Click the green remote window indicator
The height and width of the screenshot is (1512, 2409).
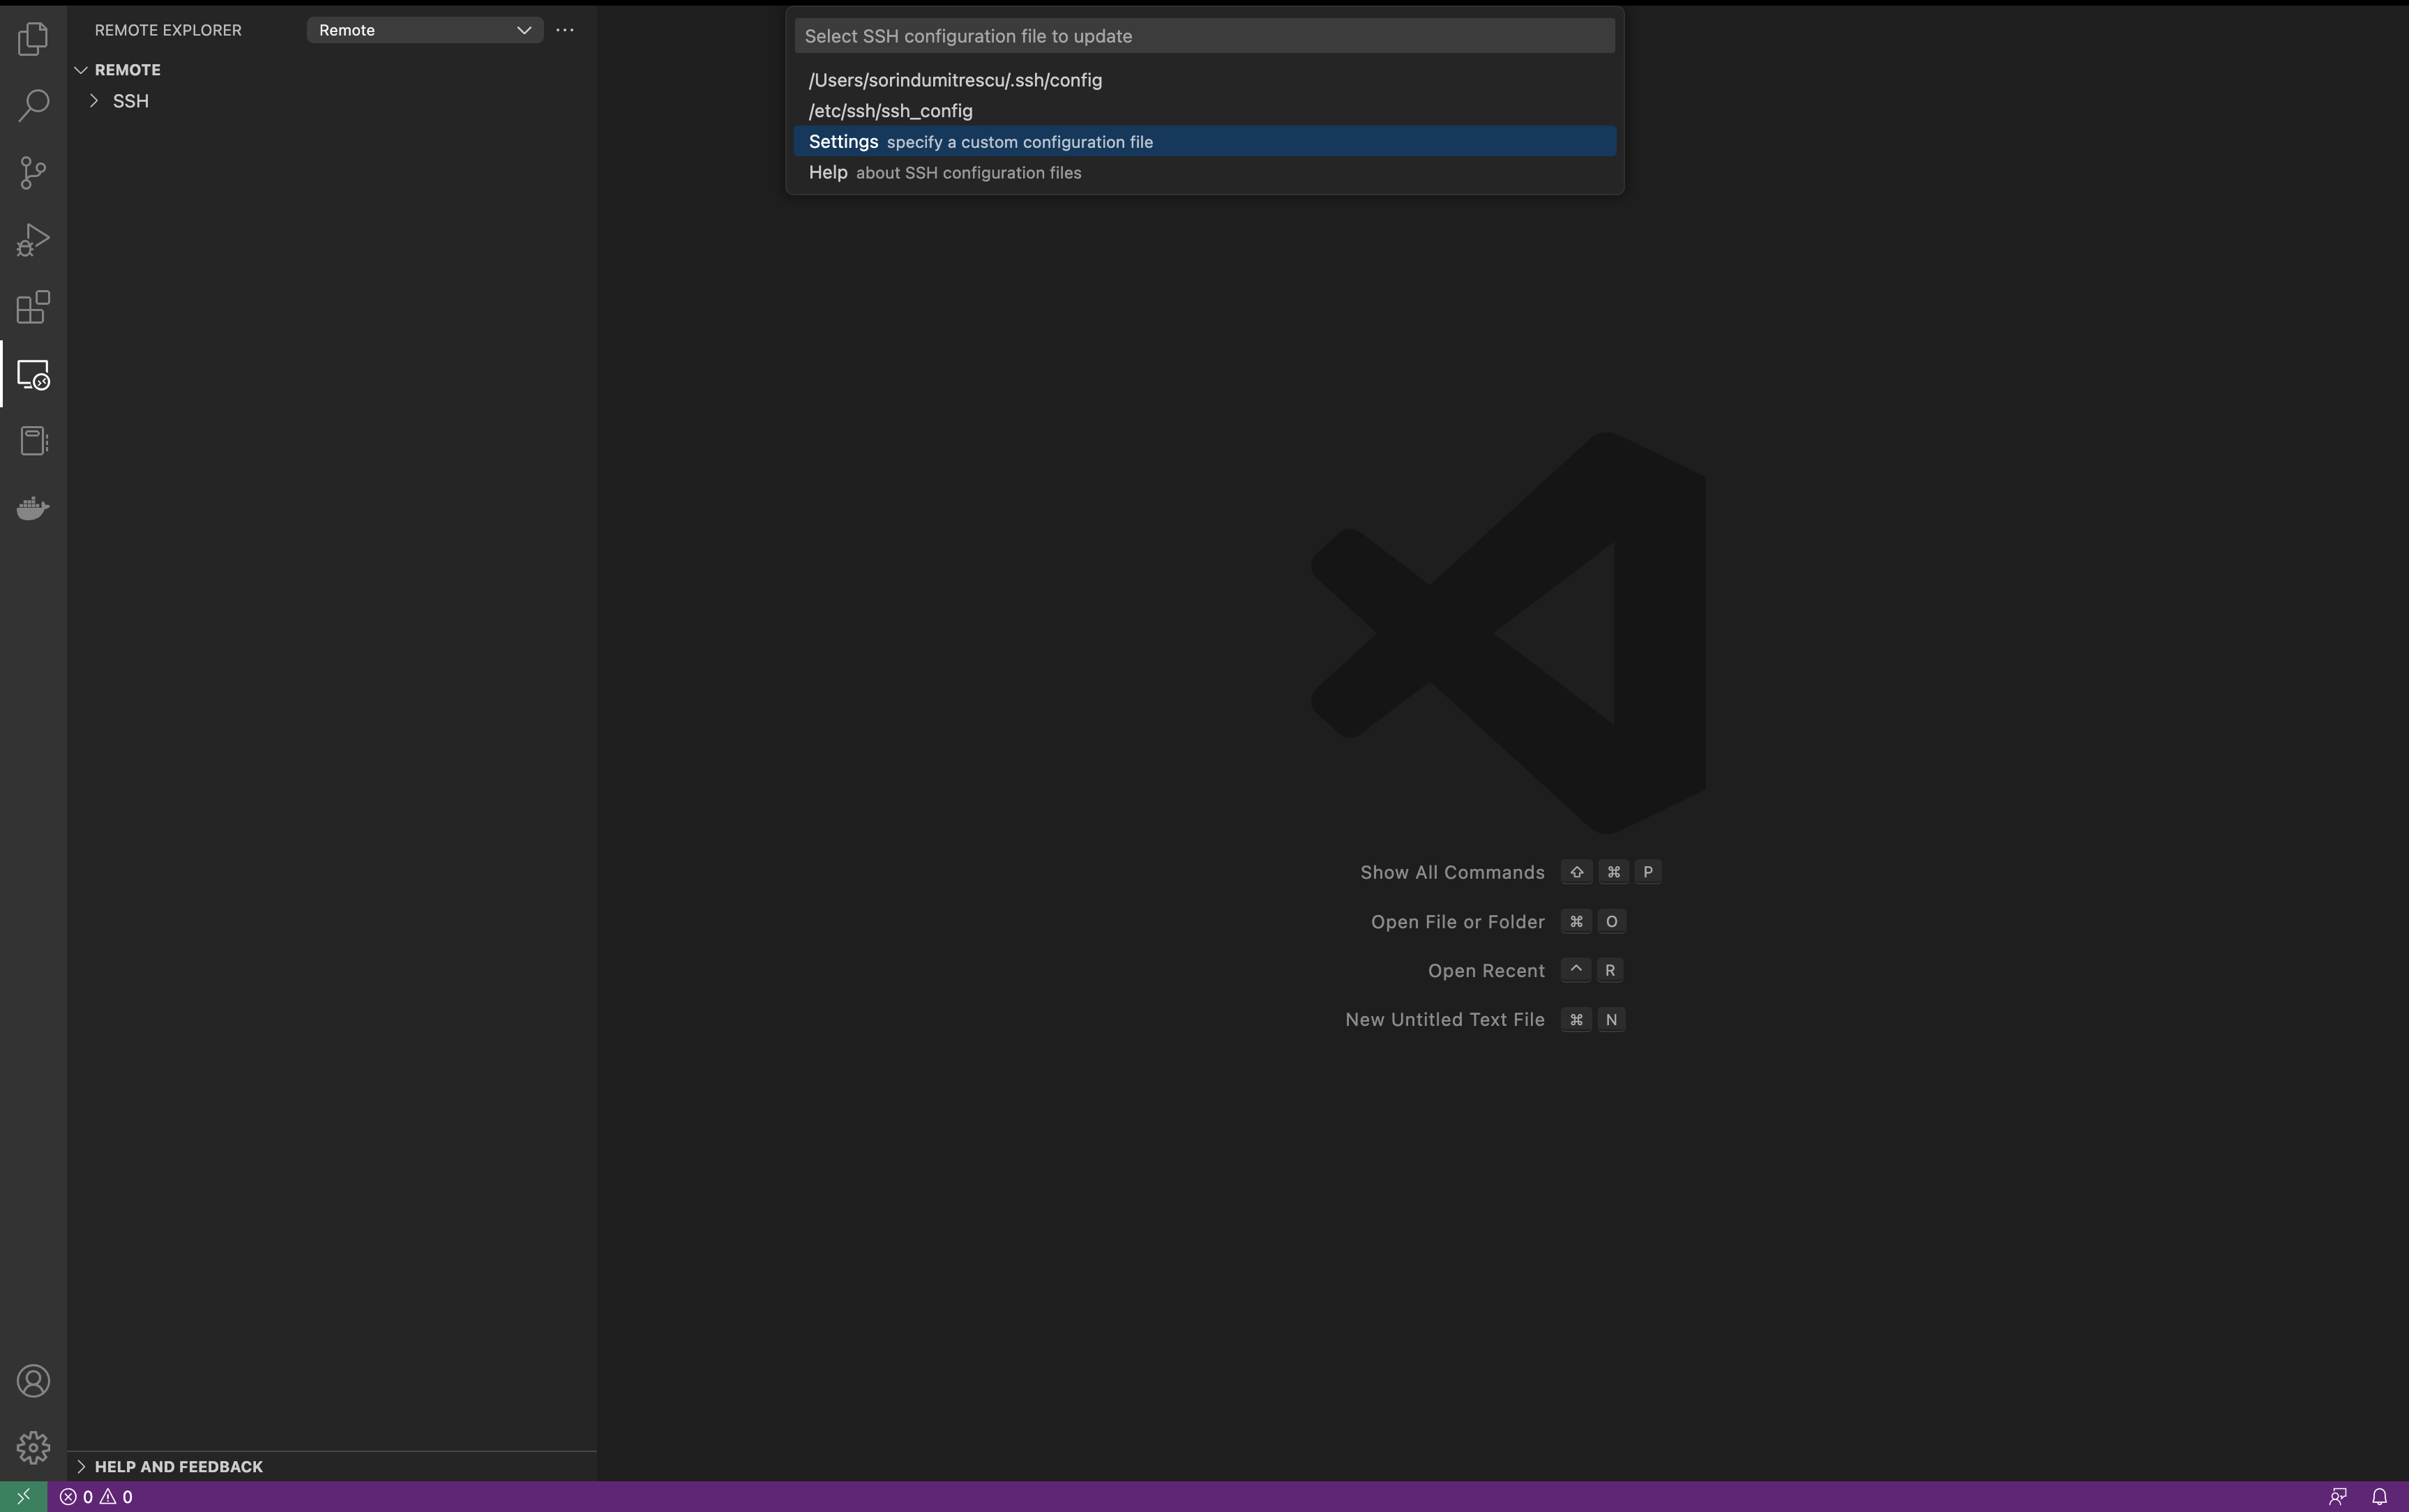tap(23, 1497)
